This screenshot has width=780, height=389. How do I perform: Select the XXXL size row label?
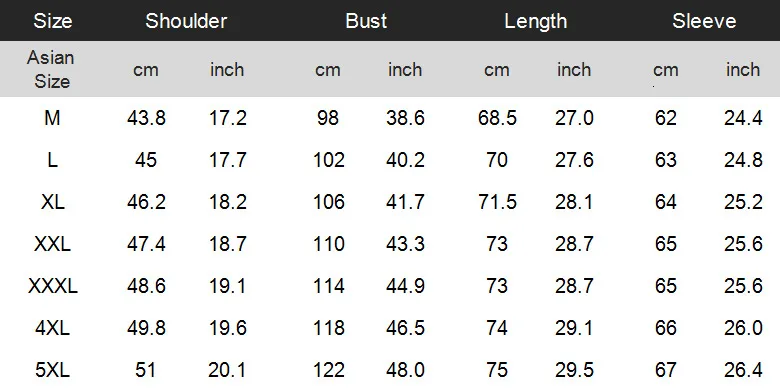point(53,287)
